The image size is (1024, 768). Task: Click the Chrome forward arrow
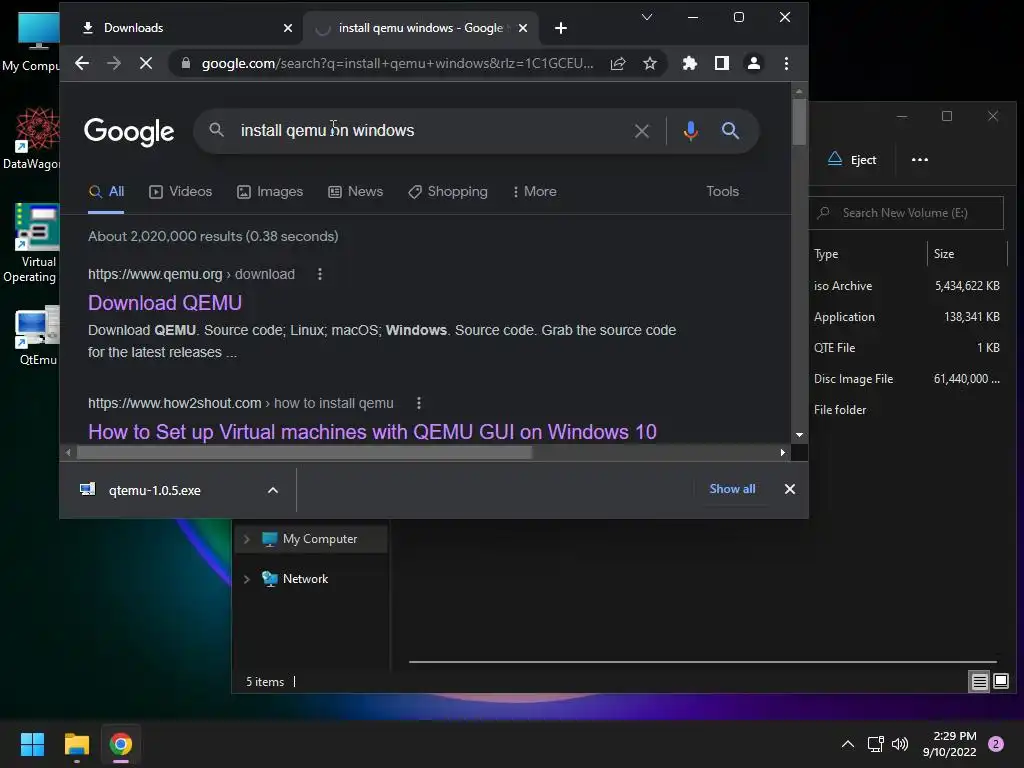(x=114, y=63)
